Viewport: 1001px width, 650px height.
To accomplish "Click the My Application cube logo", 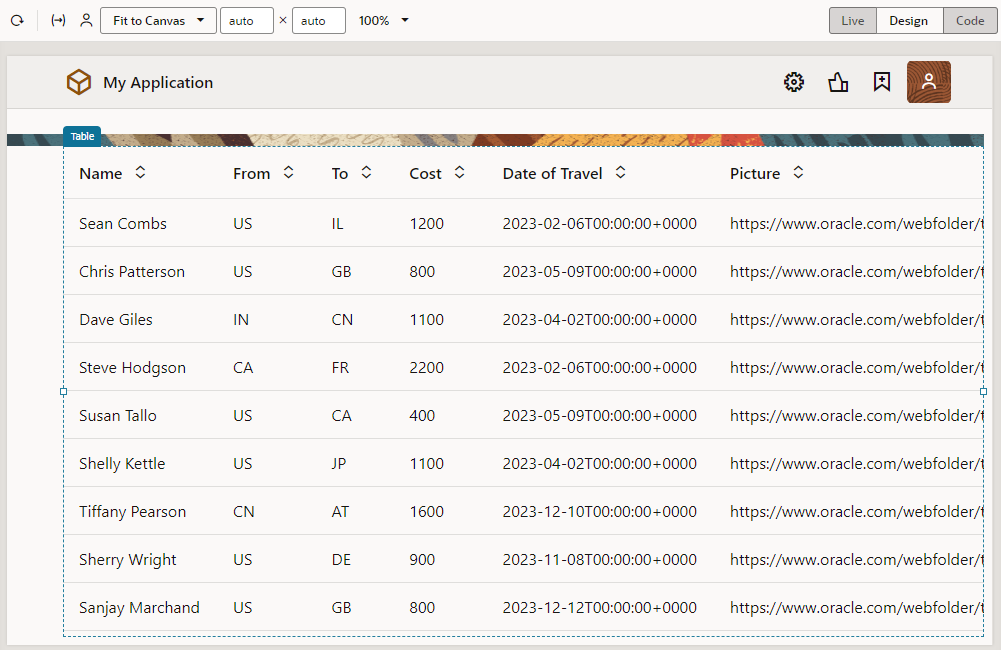I will click(x=79, y=82).
